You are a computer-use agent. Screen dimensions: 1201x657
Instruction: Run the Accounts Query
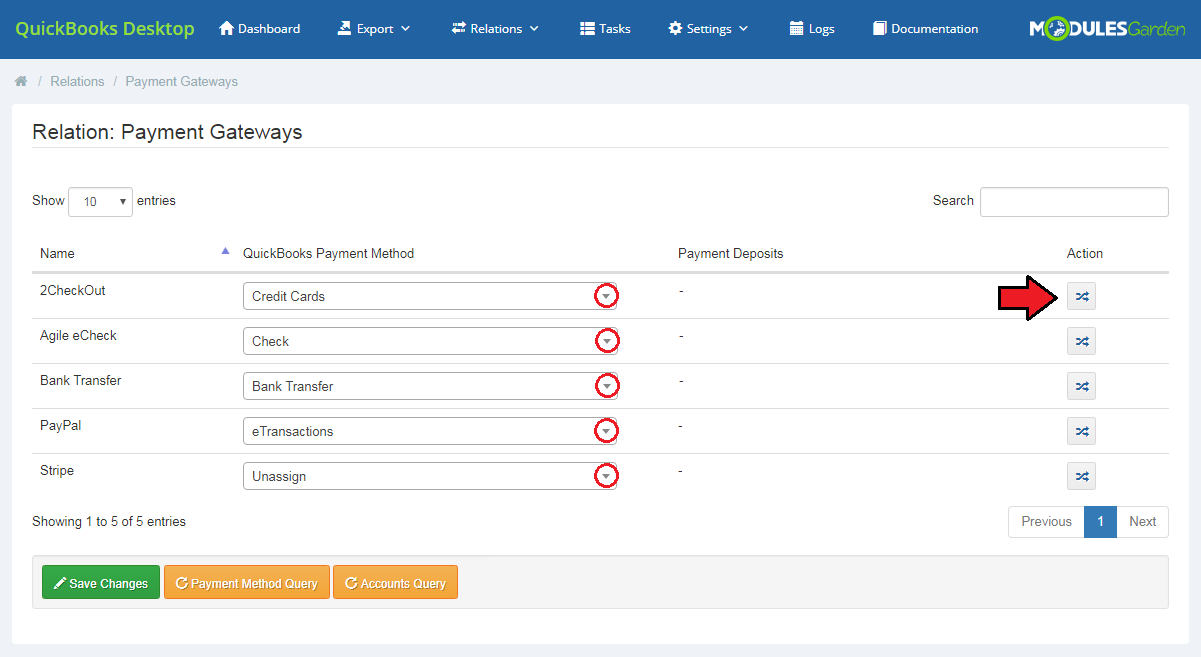(395, 583)
